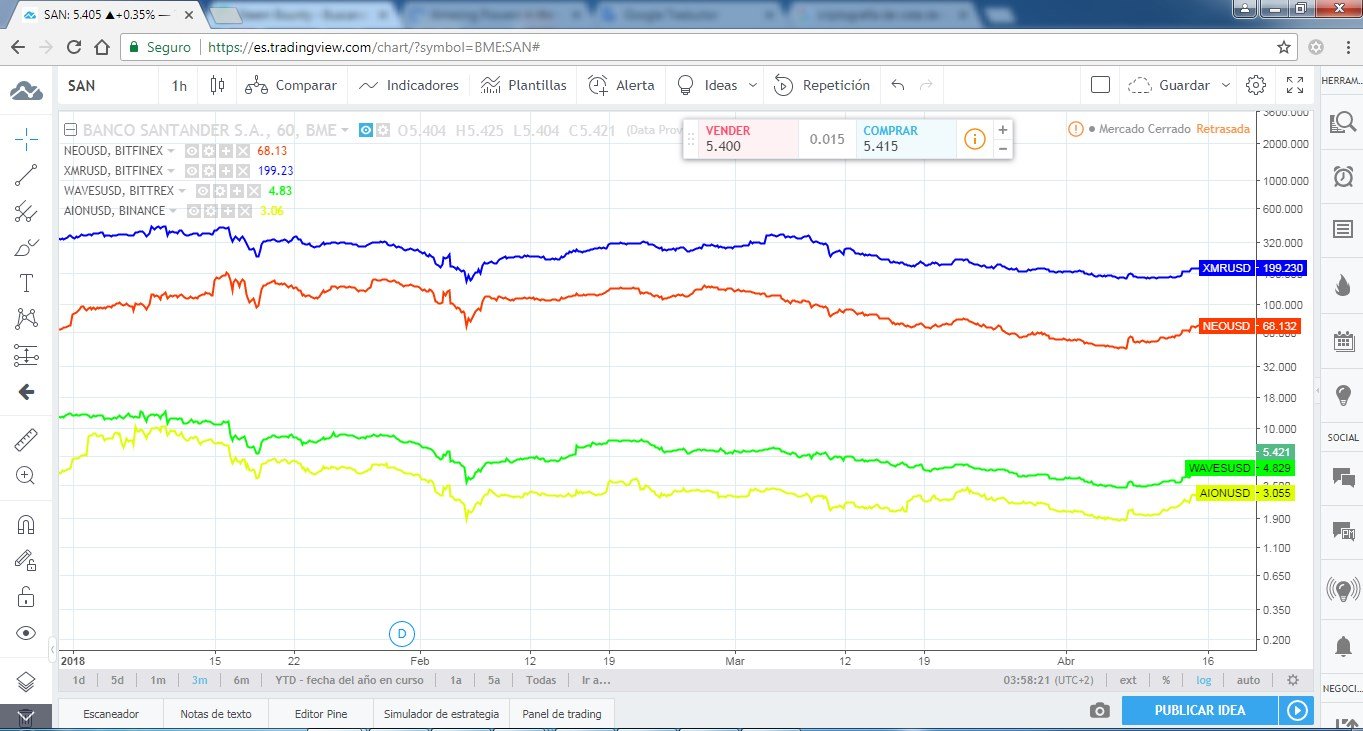Image resolution: width=1363 pixels, height=731 pixels.
Task: Expand NEOUSD, BITFINEX legend dropdown arrow
Action: click(171, 151)
